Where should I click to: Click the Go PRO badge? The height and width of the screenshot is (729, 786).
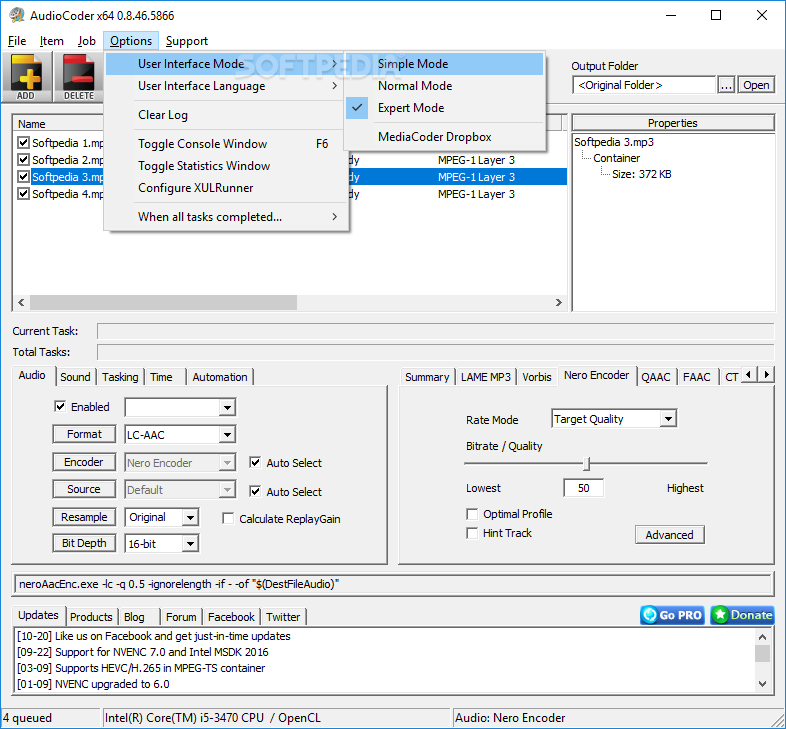point(672,615)
